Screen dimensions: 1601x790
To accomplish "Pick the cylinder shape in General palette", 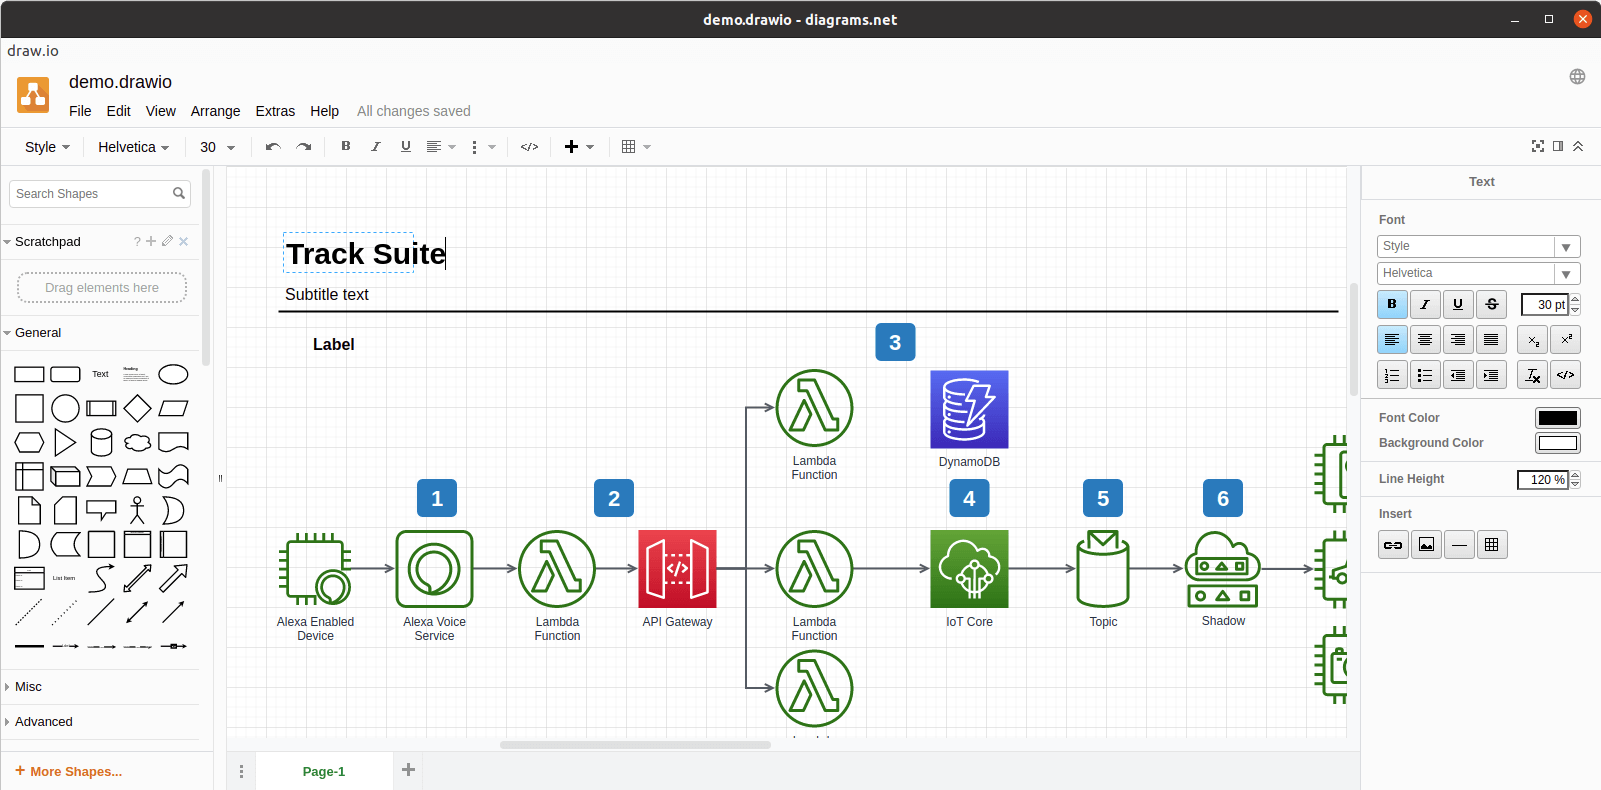I will click(x=101, y=442).
